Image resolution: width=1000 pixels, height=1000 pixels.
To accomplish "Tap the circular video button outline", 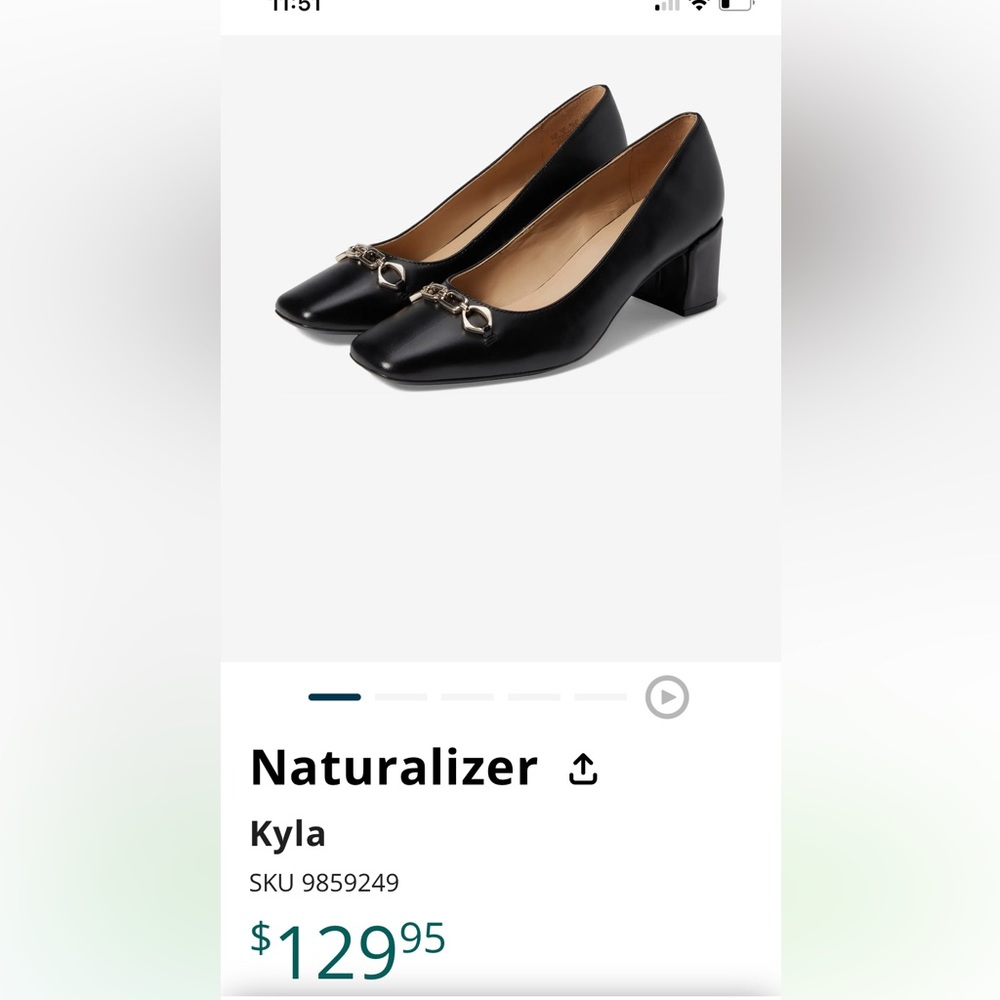I will (668, 697).
